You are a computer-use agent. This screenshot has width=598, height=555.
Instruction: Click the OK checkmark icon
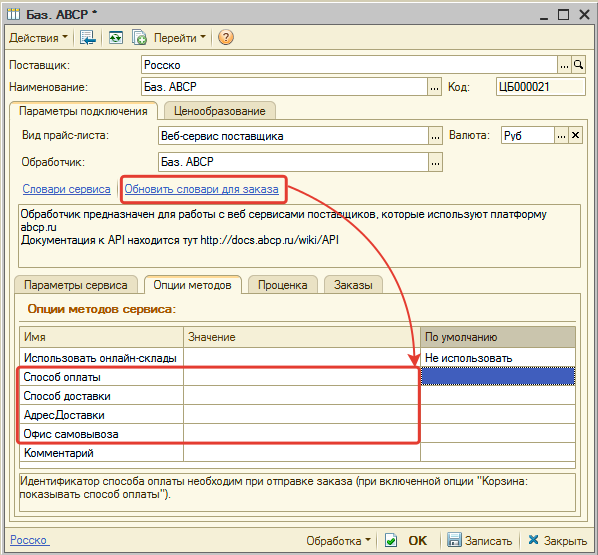coord(391,540)
